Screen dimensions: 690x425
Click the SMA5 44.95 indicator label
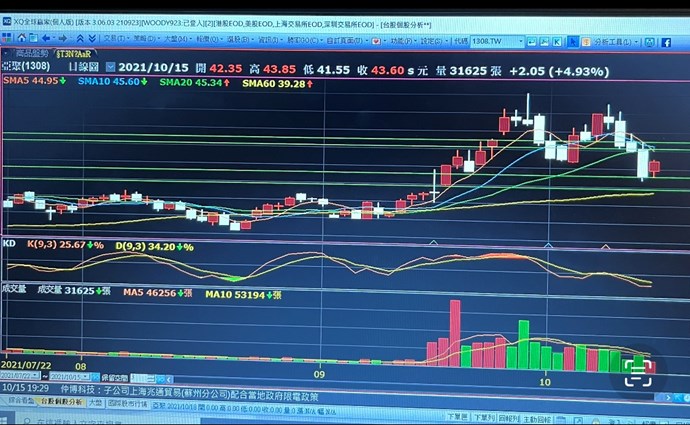tap(34, 81)
